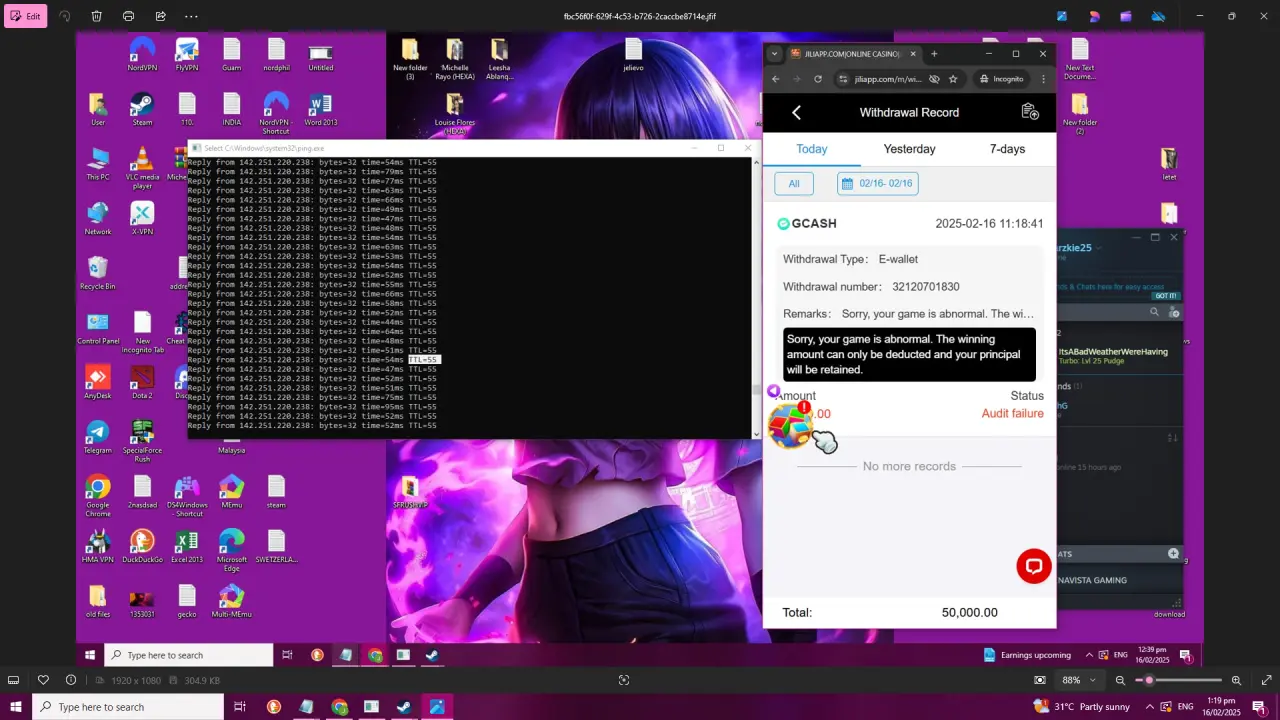Delete the photo with the trash icon
Image resolution: width=1280 pixels, height=720 pixels.
[x=96, y=16]
